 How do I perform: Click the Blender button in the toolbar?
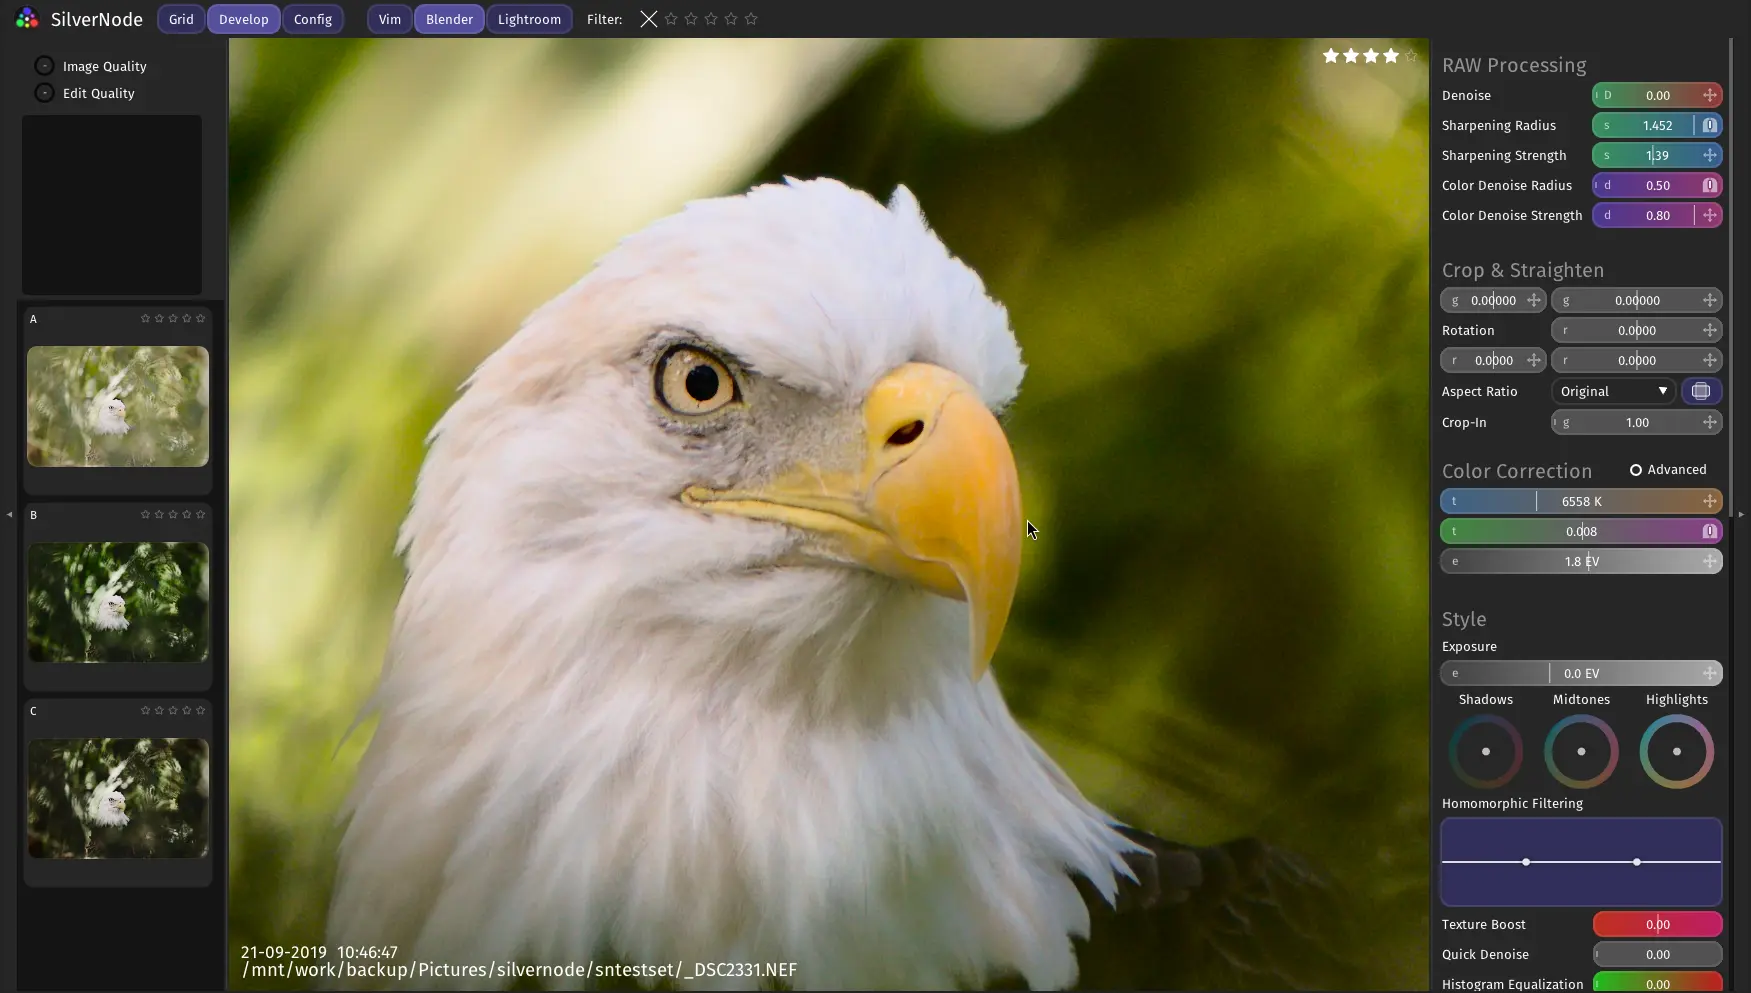[448, 19]
